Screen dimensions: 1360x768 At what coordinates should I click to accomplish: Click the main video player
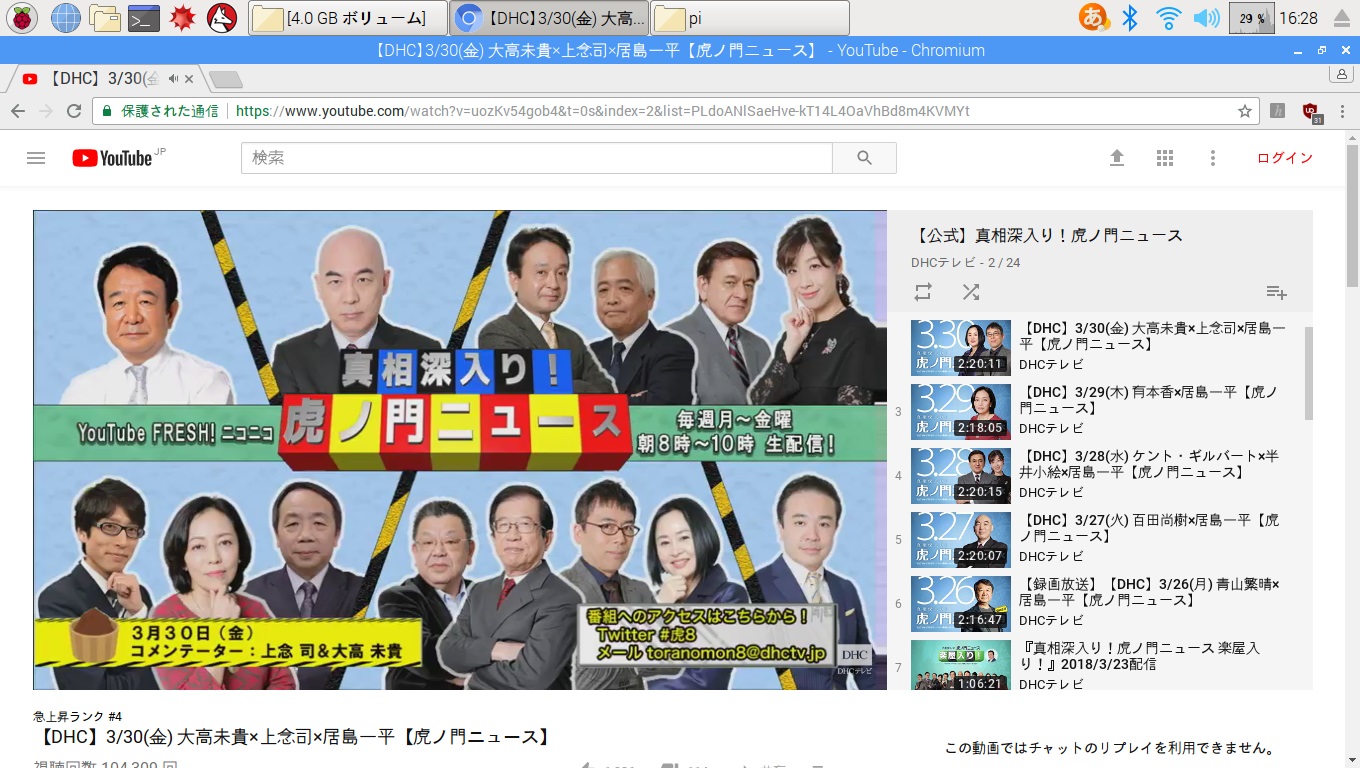[460, 450]
